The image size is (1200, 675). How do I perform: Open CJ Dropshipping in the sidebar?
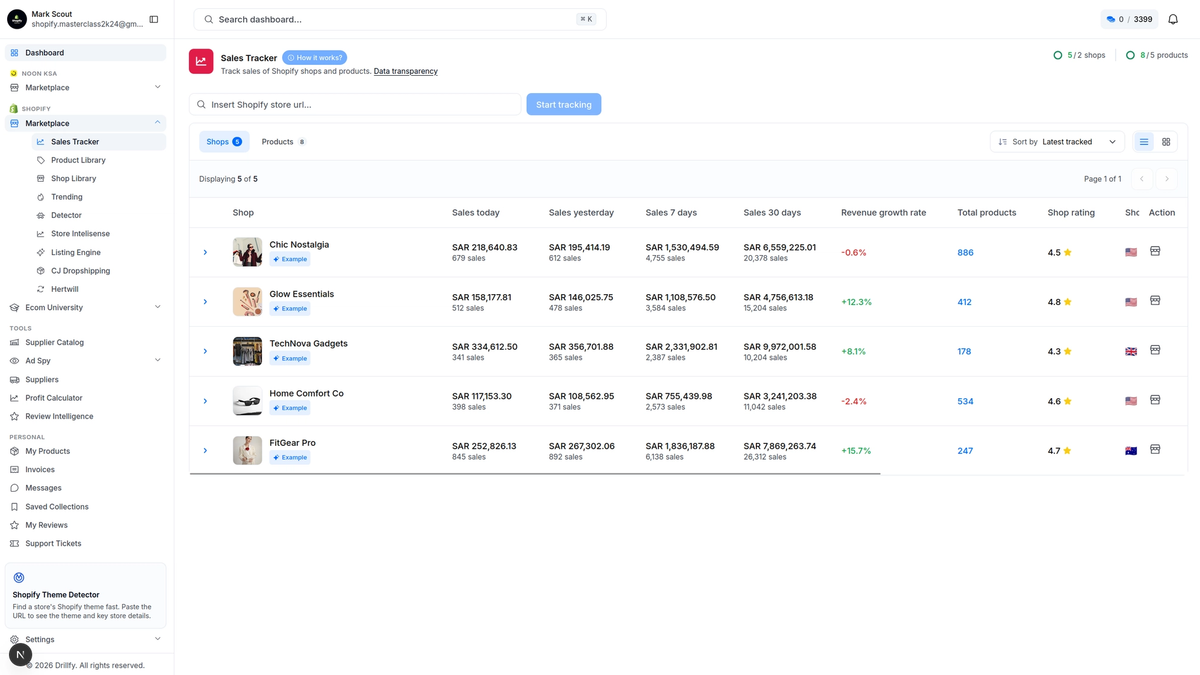[x=80, y=271]
